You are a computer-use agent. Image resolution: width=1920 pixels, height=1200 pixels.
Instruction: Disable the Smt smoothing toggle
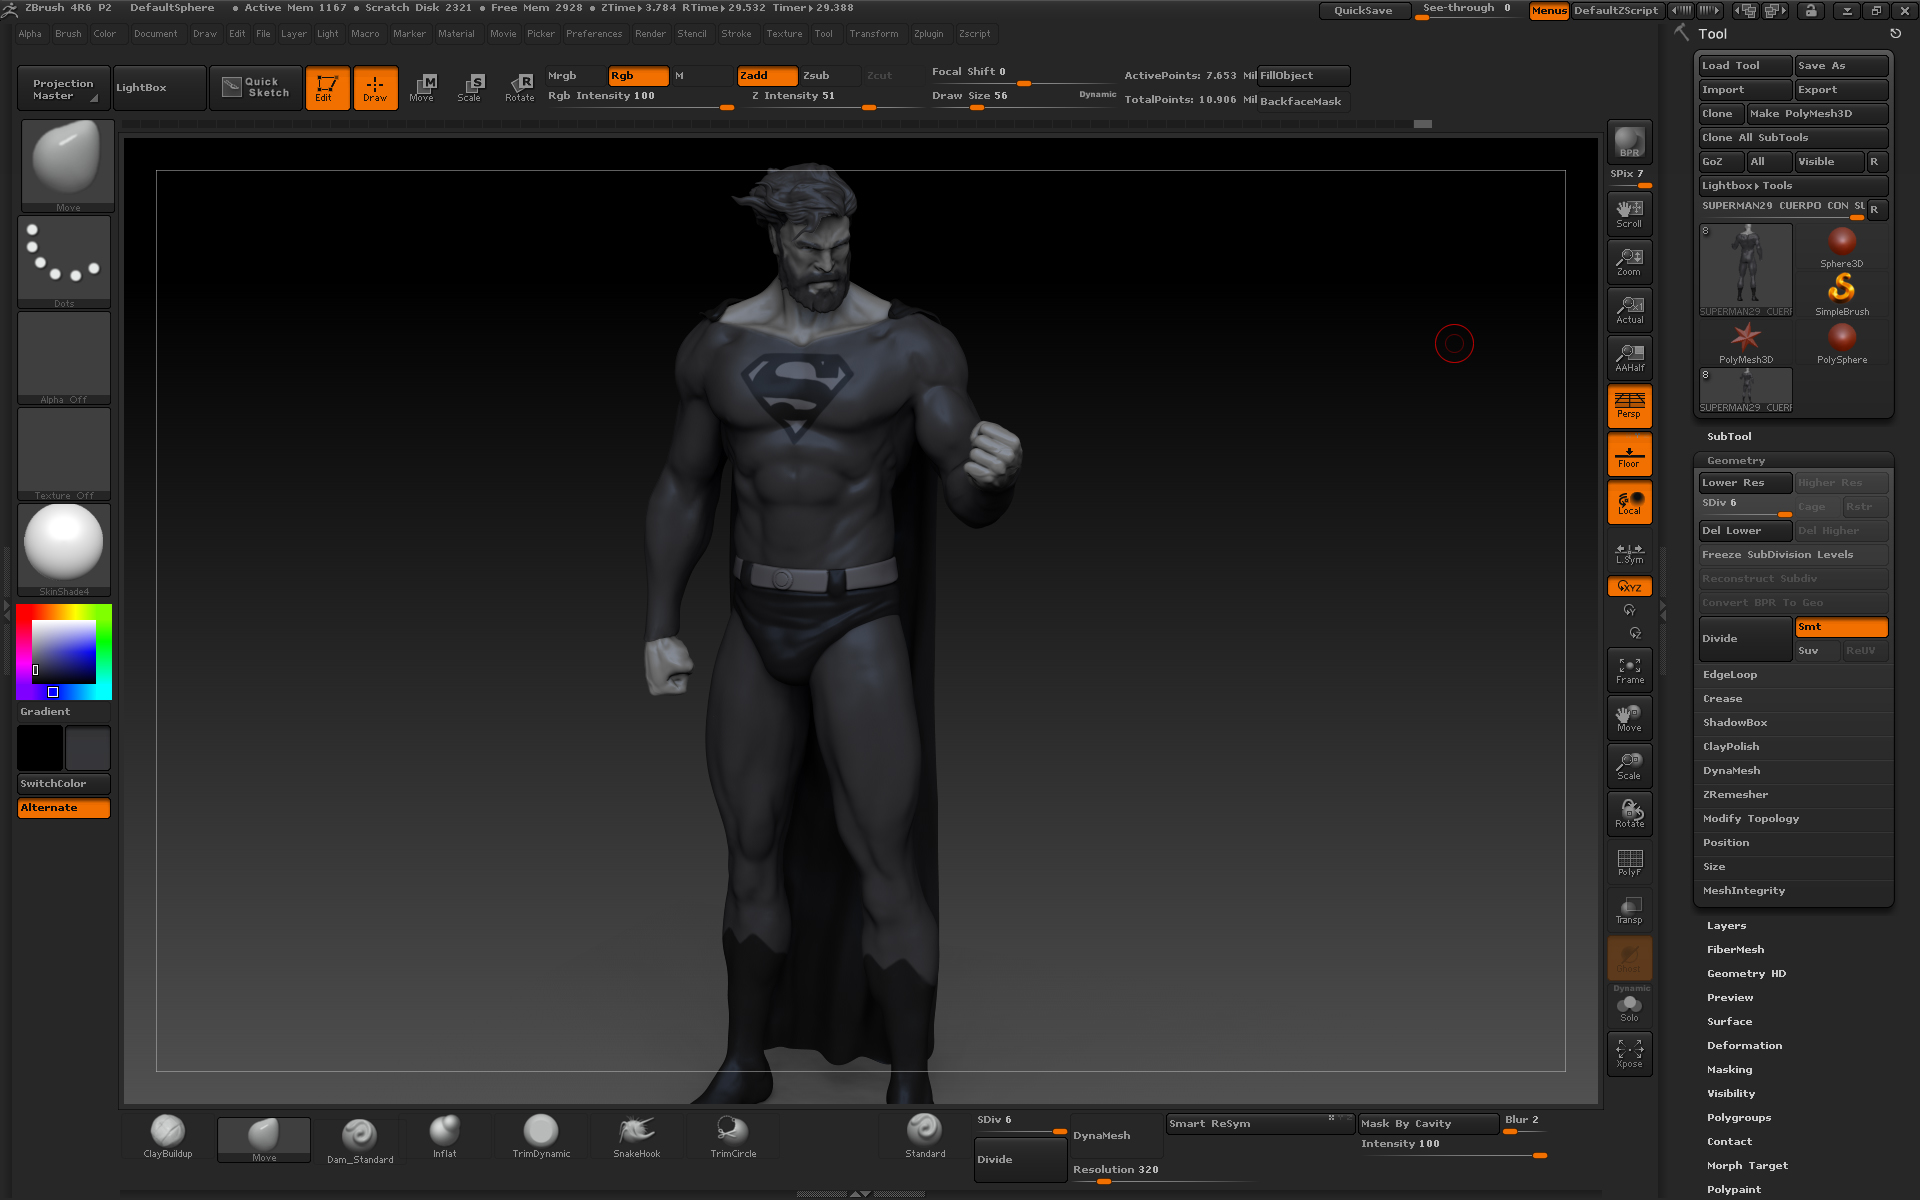pyautogui.click(x=1840, y=627)
